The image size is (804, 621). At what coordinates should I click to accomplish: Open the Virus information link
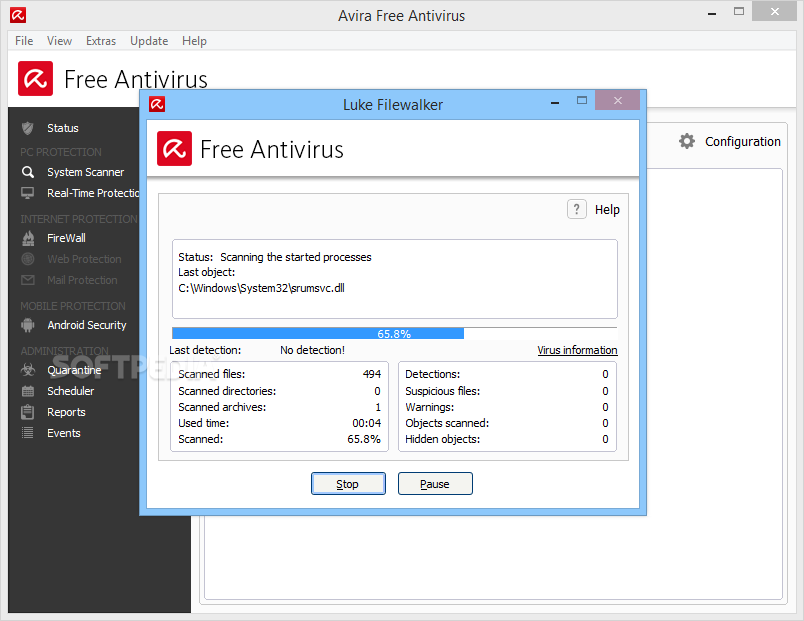pos(577,350)
